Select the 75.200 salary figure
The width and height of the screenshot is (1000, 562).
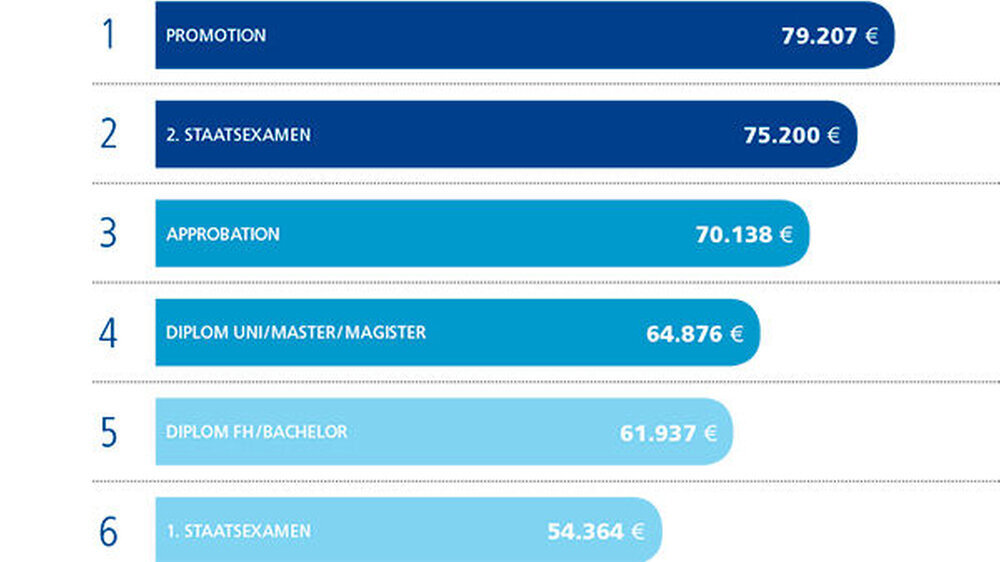tap(781, 135)
